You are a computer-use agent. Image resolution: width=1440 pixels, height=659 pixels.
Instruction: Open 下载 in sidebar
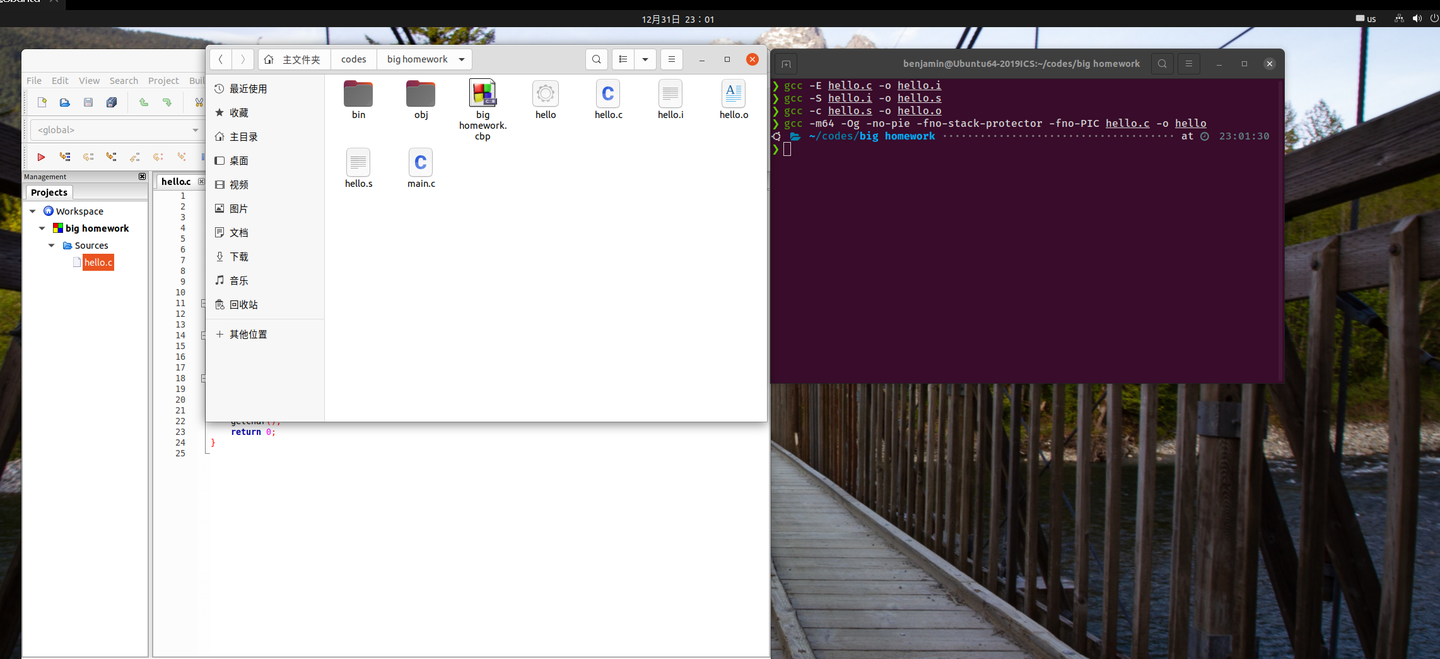point(265,257)
